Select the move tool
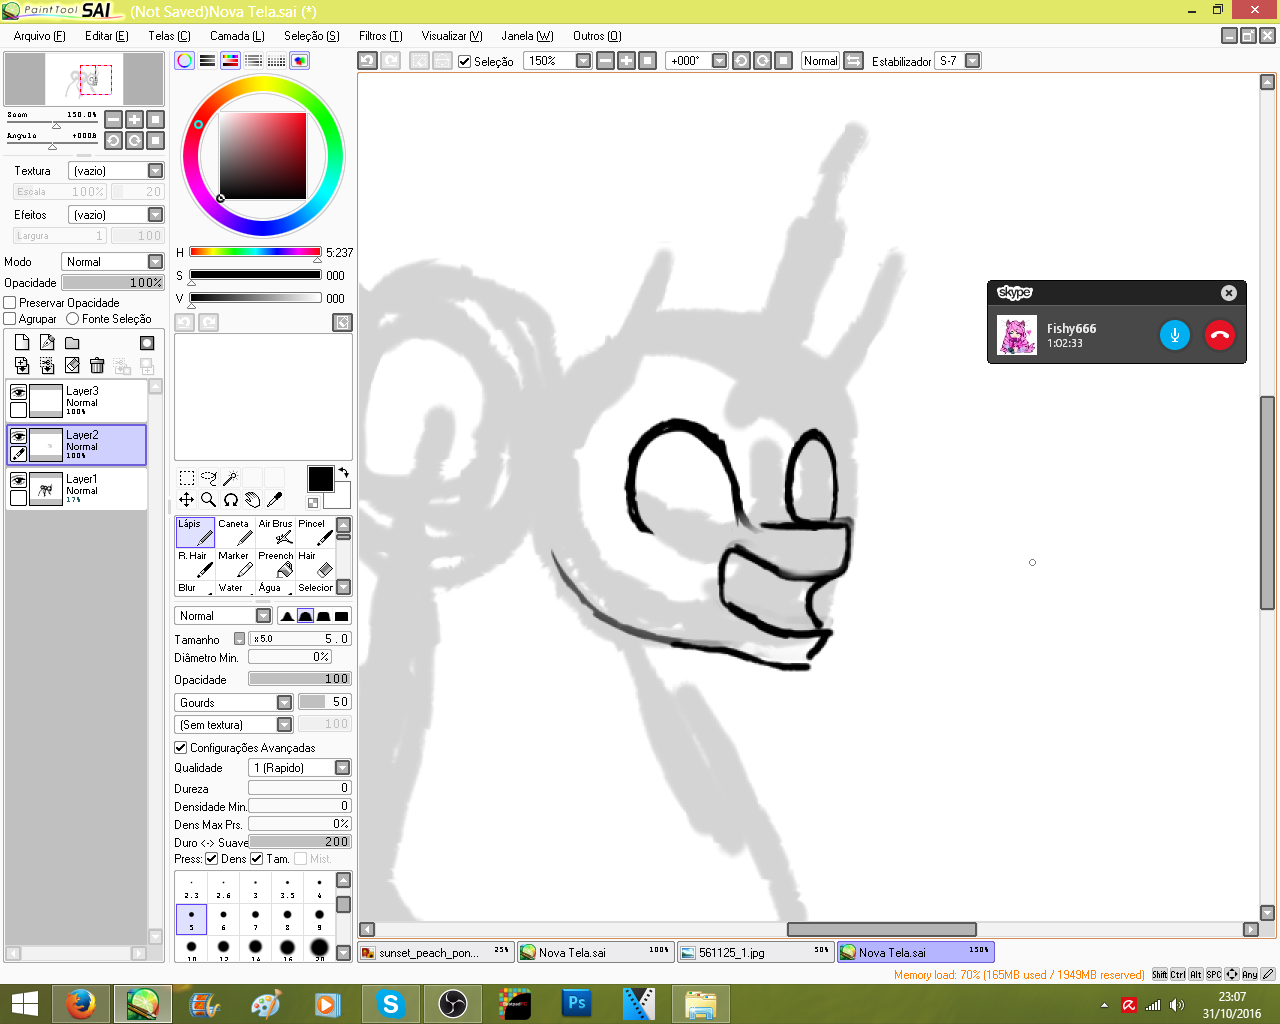The image size is (1280, 1024). (x=187, y=500)
